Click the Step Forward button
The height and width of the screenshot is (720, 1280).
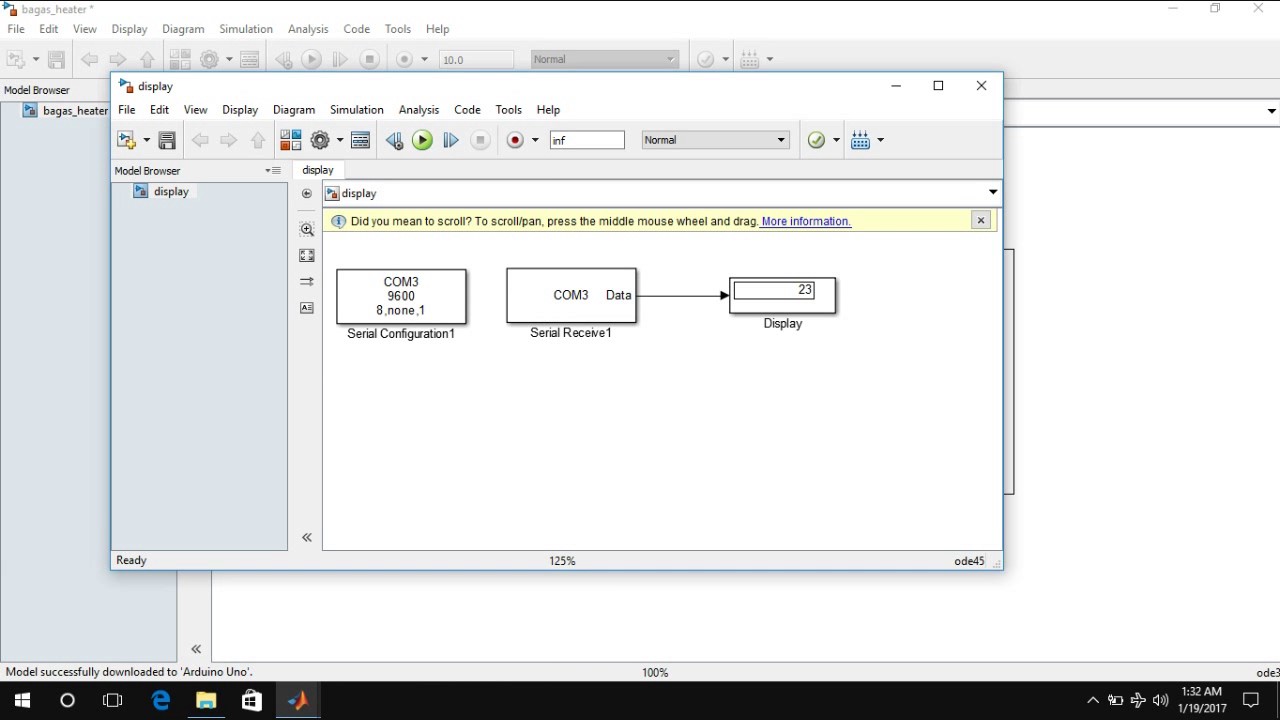click(451, 140)
